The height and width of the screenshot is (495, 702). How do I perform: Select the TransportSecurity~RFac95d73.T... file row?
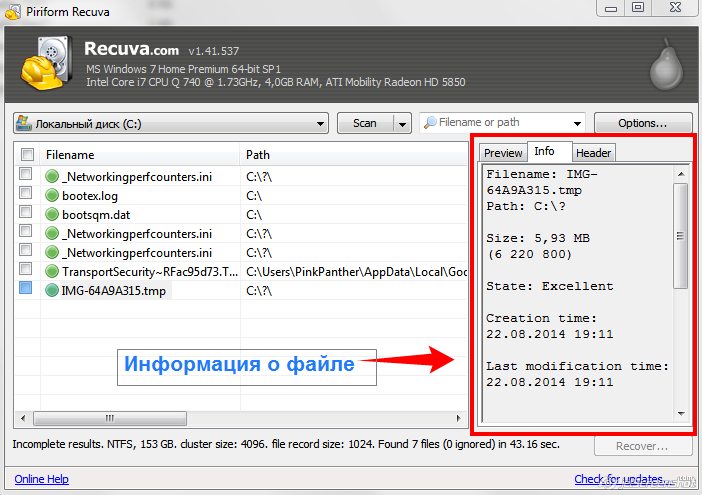pos(241,271)
